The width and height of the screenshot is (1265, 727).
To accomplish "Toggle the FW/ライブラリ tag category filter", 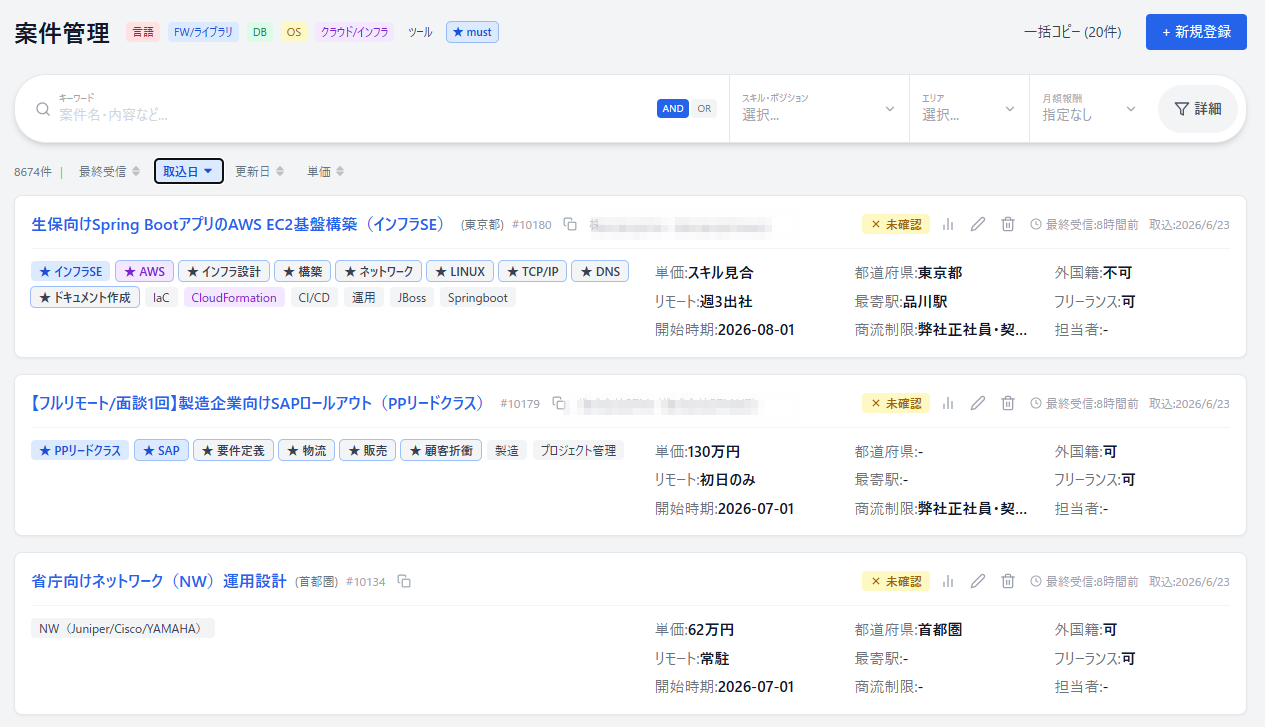I will click(203, 32).
